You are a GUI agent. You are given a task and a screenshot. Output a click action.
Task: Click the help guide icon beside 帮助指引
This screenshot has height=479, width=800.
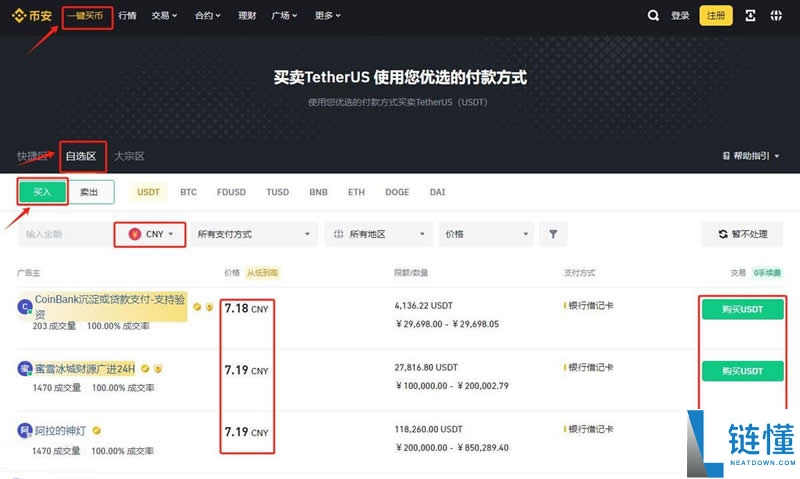[x=726, y=156]
